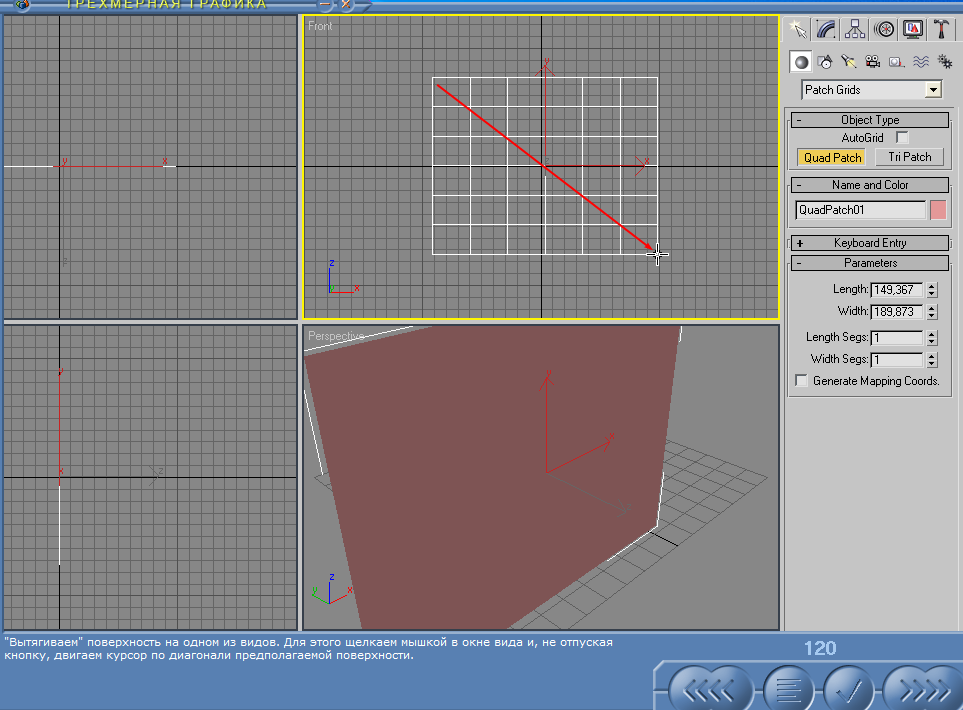Go to next tutorial step
Screen dimensions: 963x710
point(922,691)
